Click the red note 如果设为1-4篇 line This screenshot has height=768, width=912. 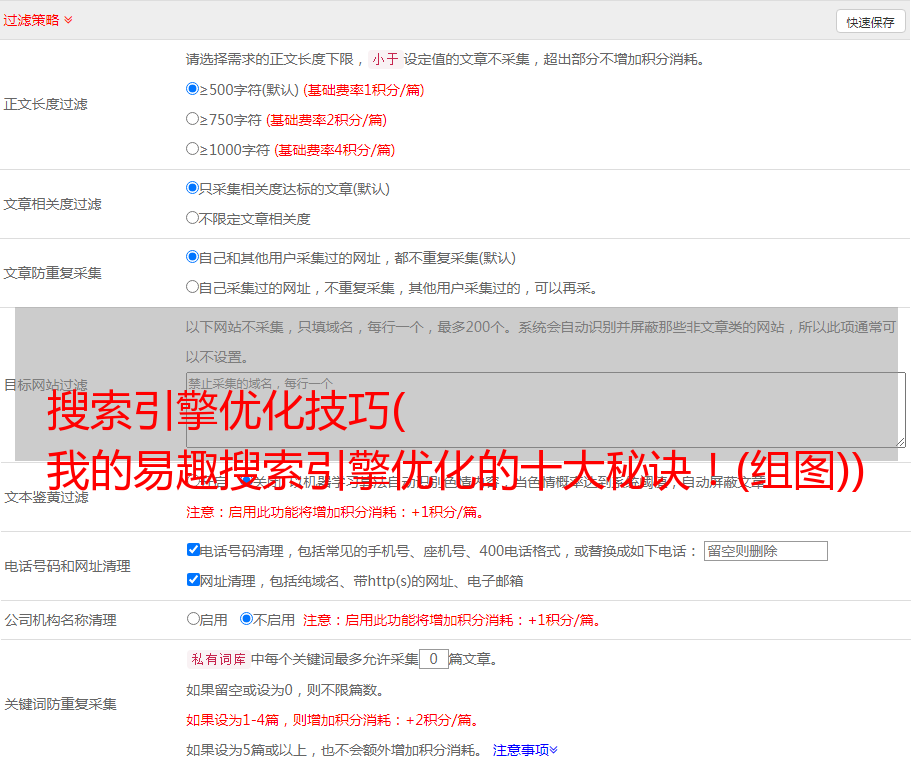(334, 720)
